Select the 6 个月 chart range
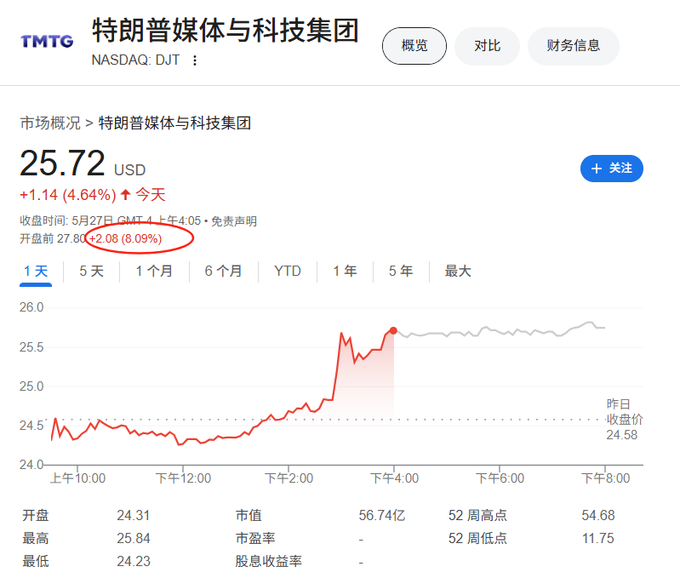The height and width of the screenshot is (578, 680). coord(223,271)
